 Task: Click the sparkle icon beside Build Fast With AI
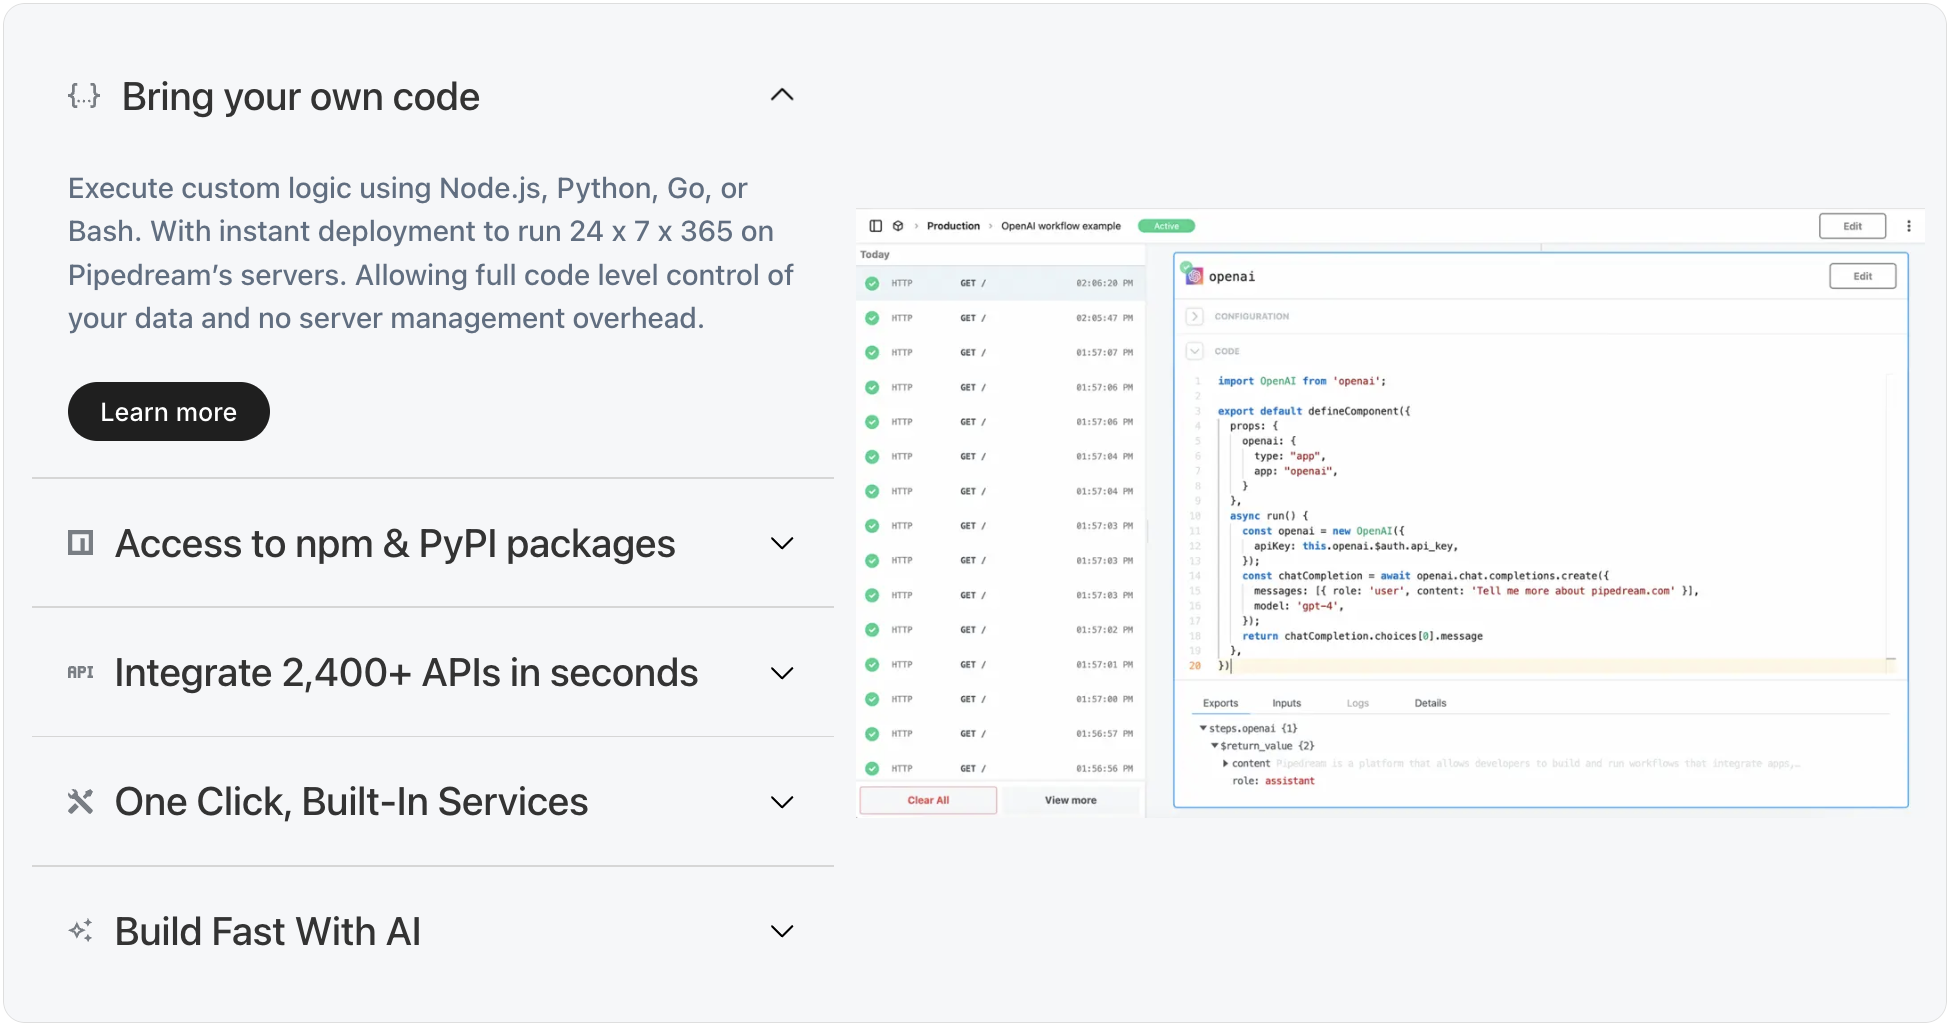click(x=80, y=931)
